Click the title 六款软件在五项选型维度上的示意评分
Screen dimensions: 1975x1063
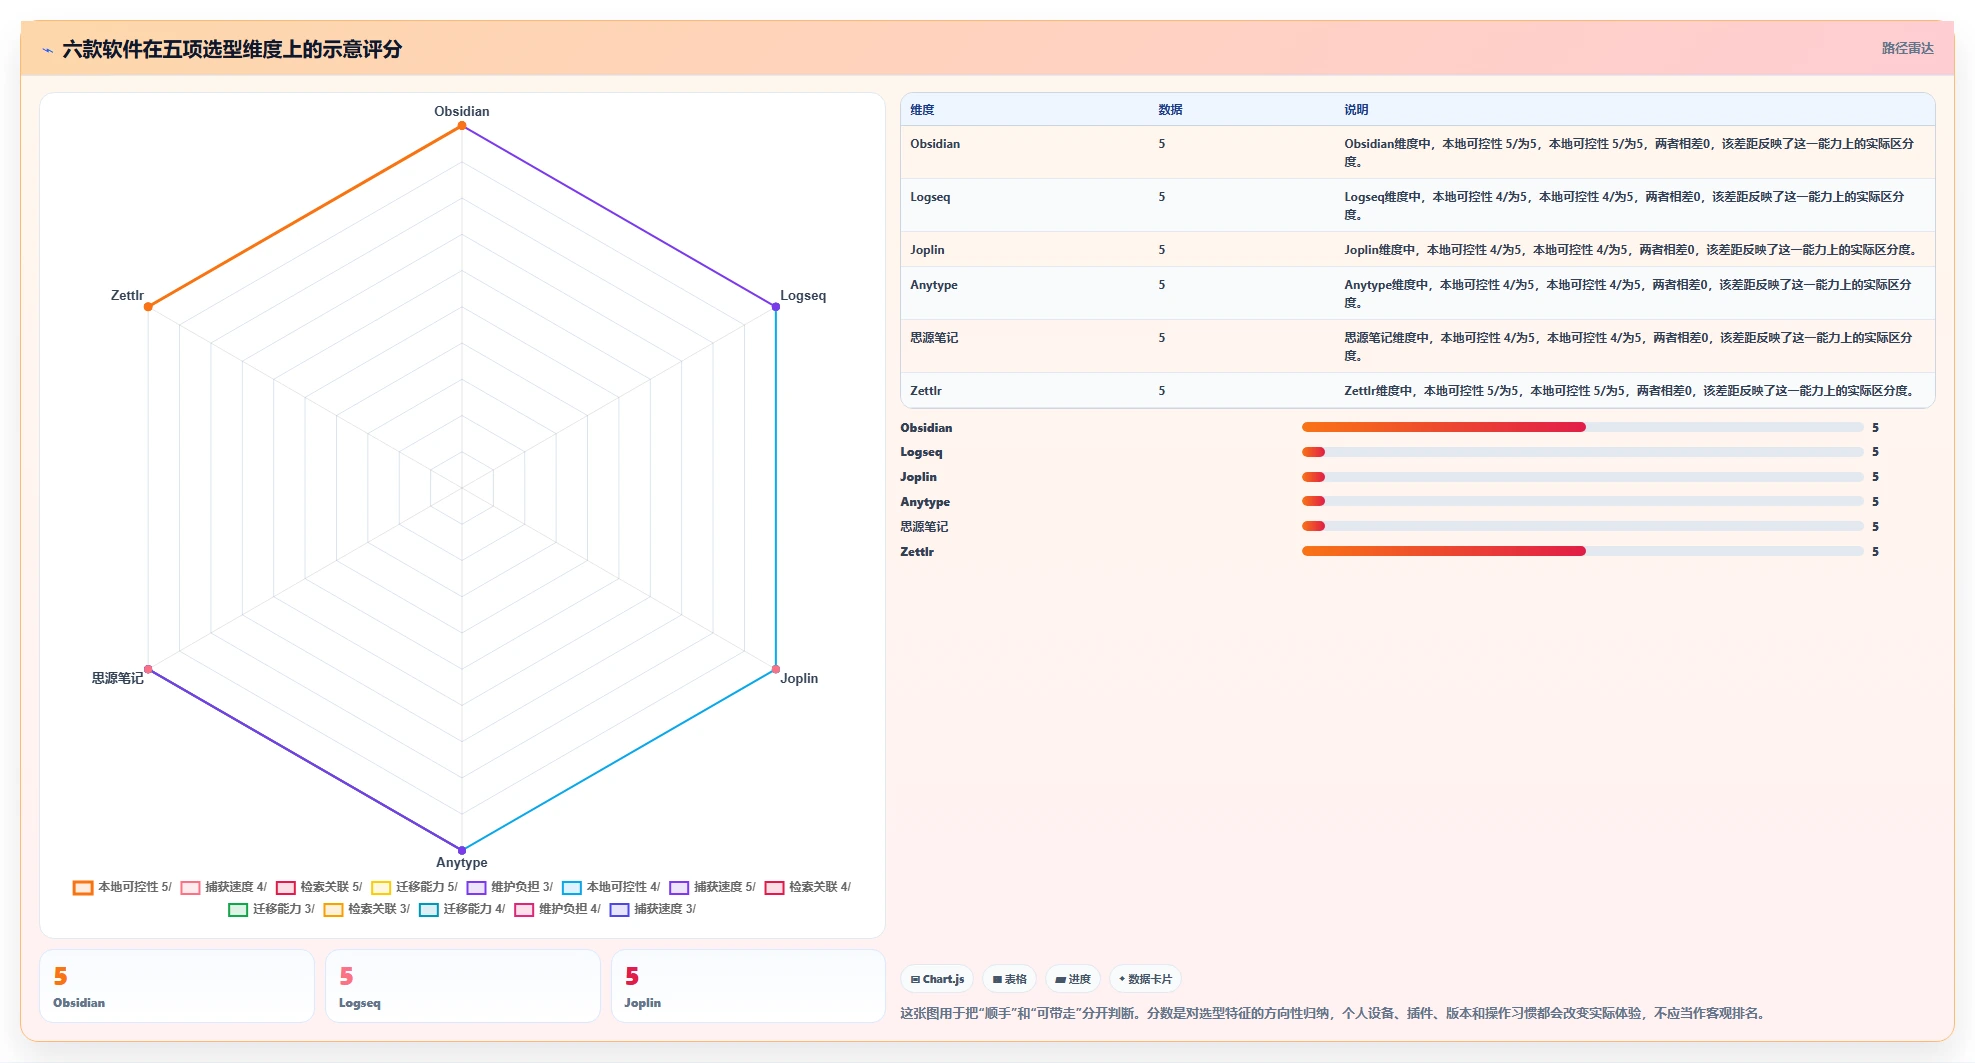point(232,49)
